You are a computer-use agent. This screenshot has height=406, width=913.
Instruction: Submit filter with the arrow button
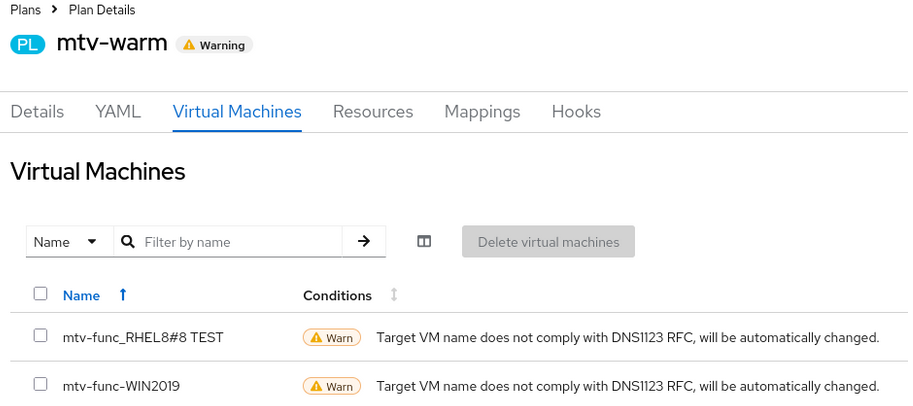364,242
